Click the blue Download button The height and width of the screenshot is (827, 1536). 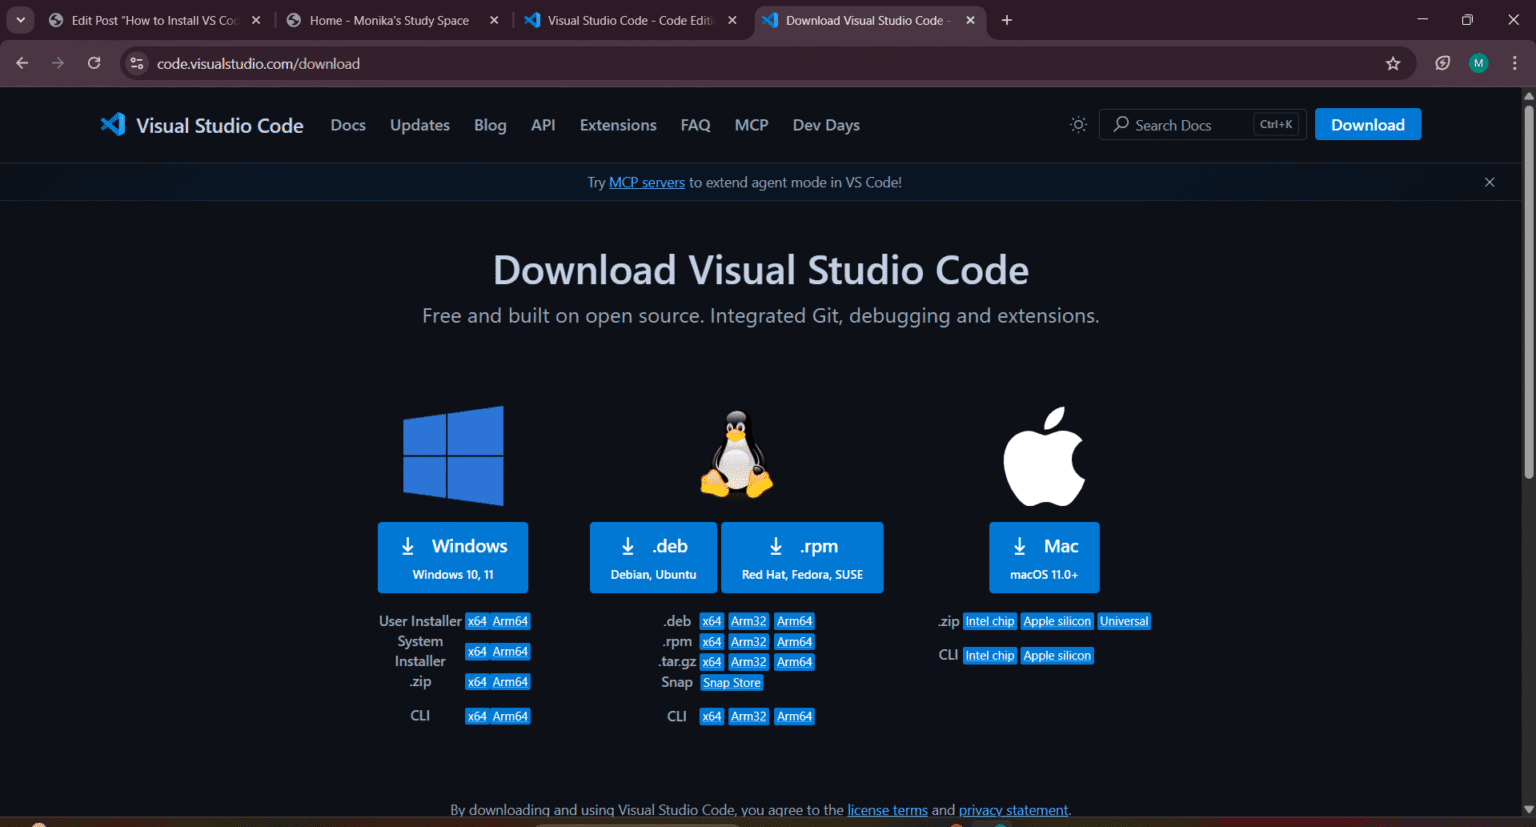coord(1368,124)
